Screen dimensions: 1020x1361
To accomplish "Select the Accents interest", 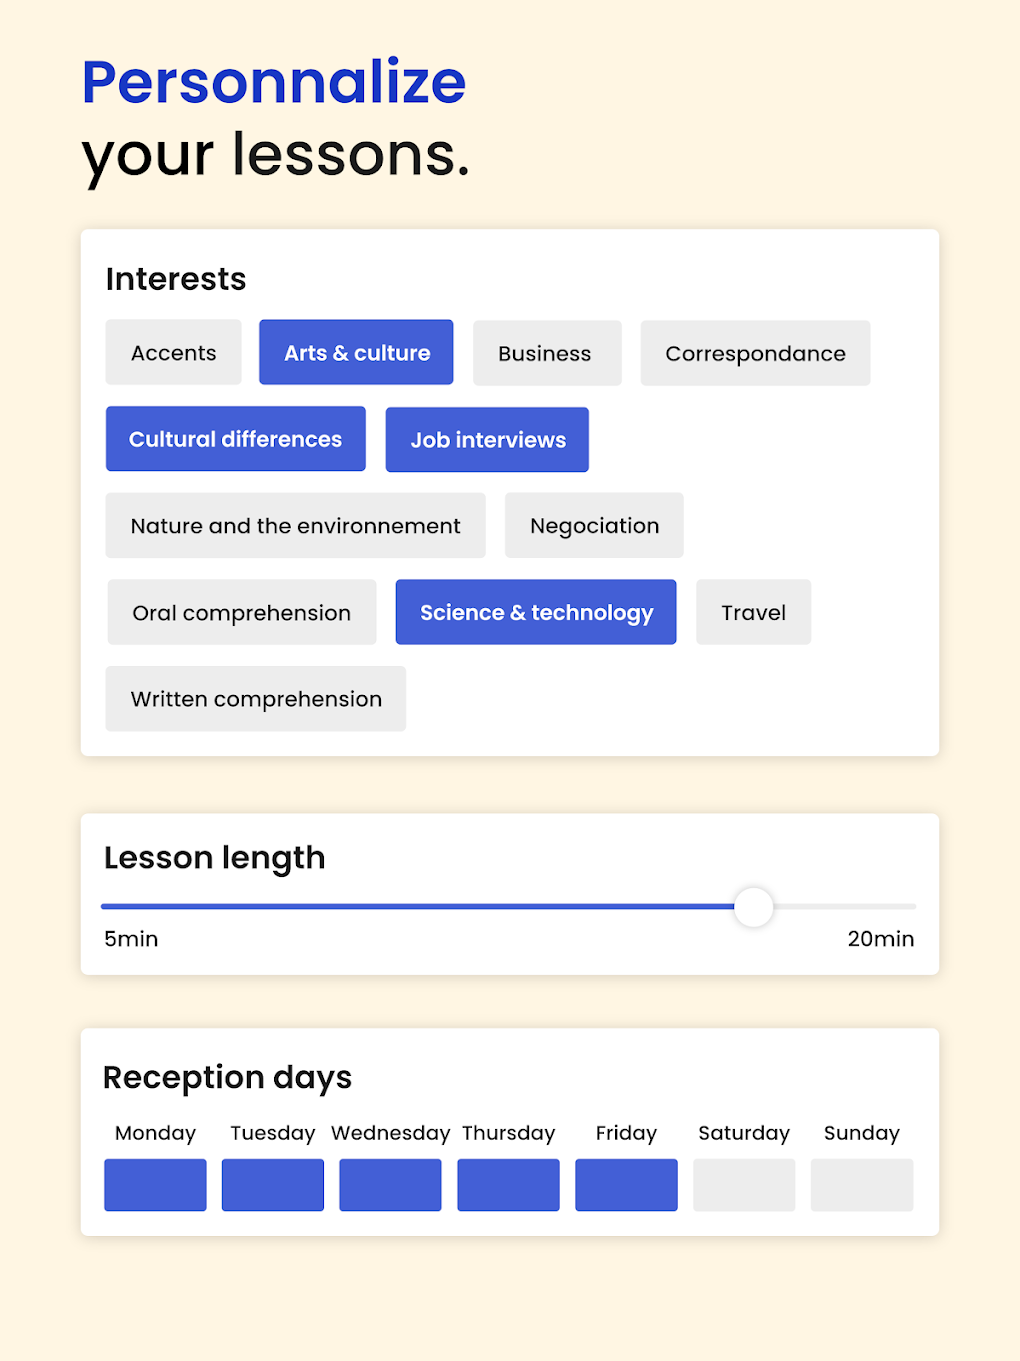I will pyautogui.click(x=173, y=352).
